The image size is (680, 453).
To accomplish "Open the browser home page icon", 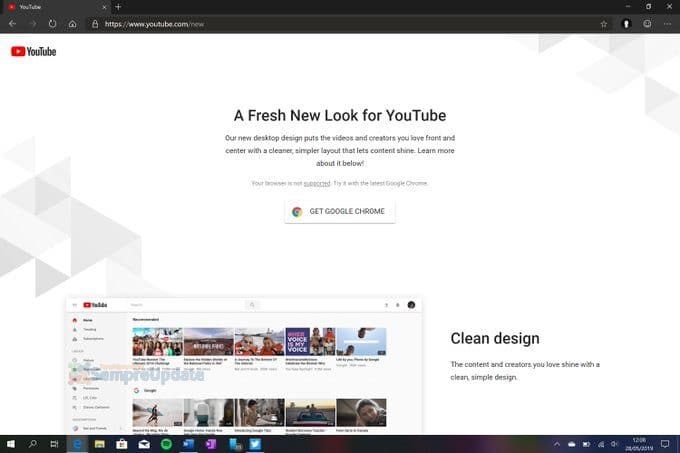I will pos(72,24).
